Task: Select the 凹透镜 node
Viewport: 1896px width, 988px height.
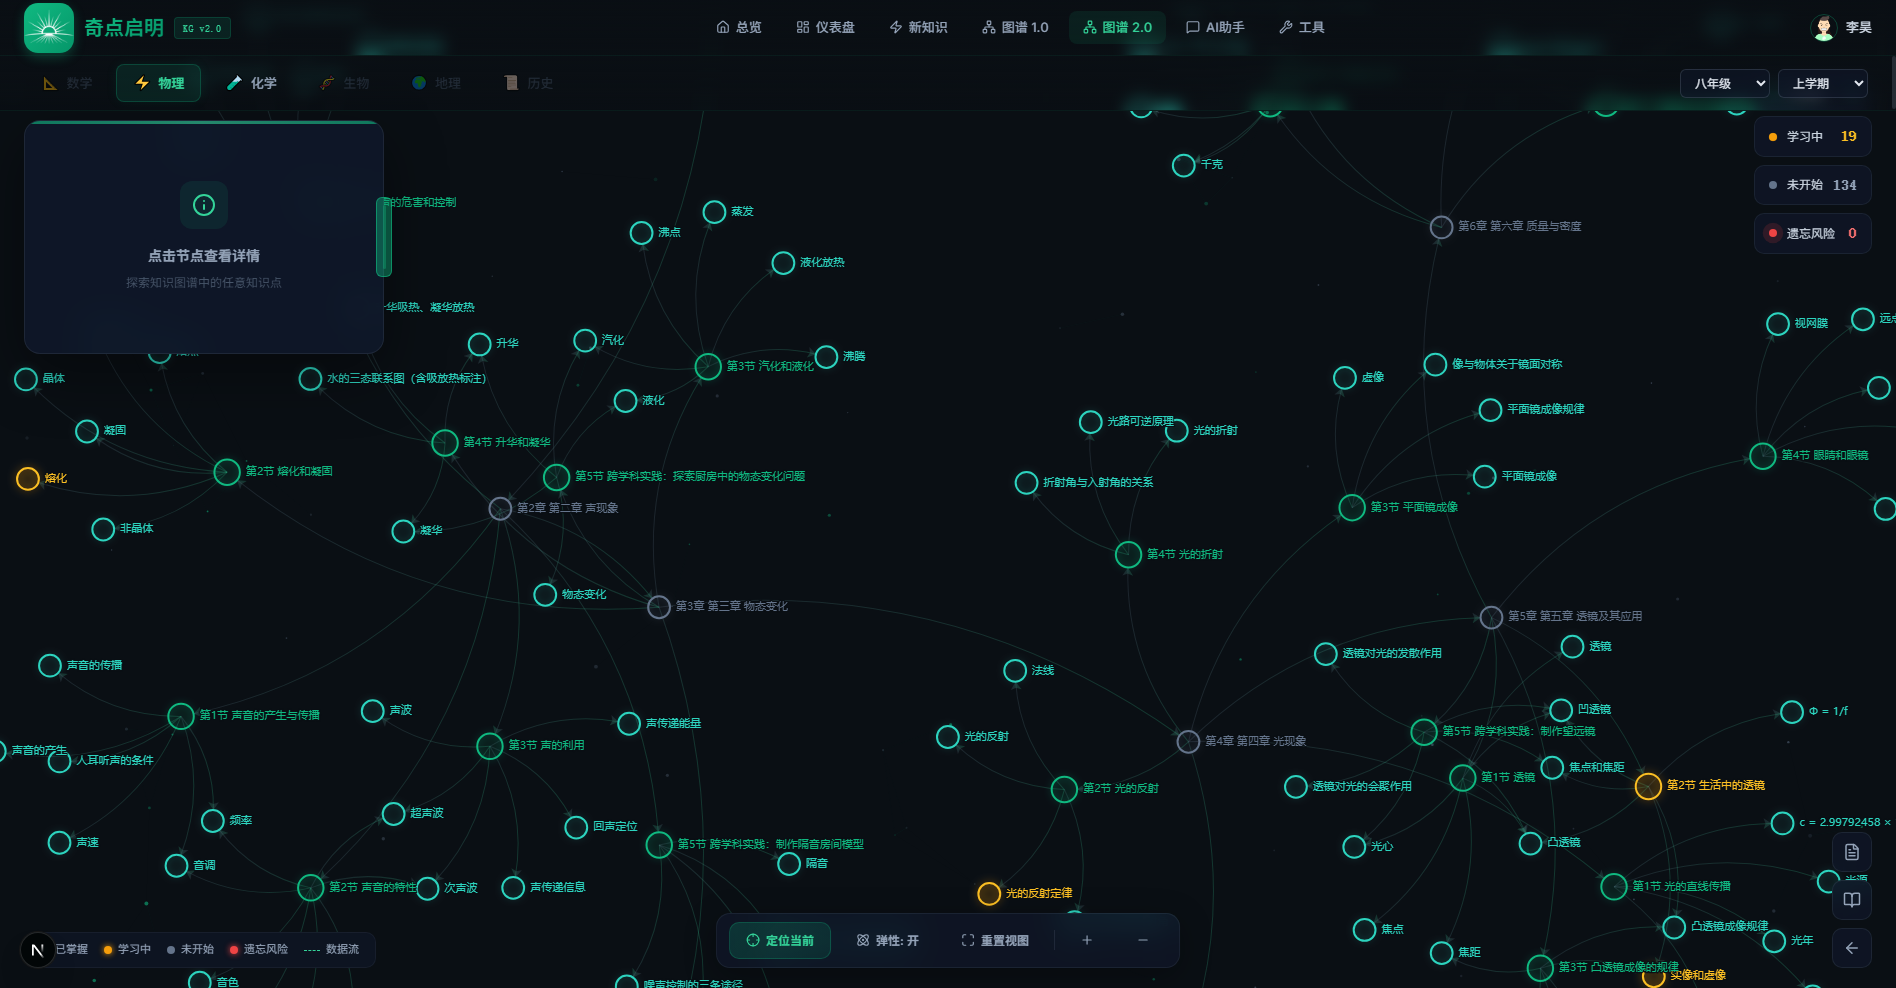Action: click(1561, 710)
